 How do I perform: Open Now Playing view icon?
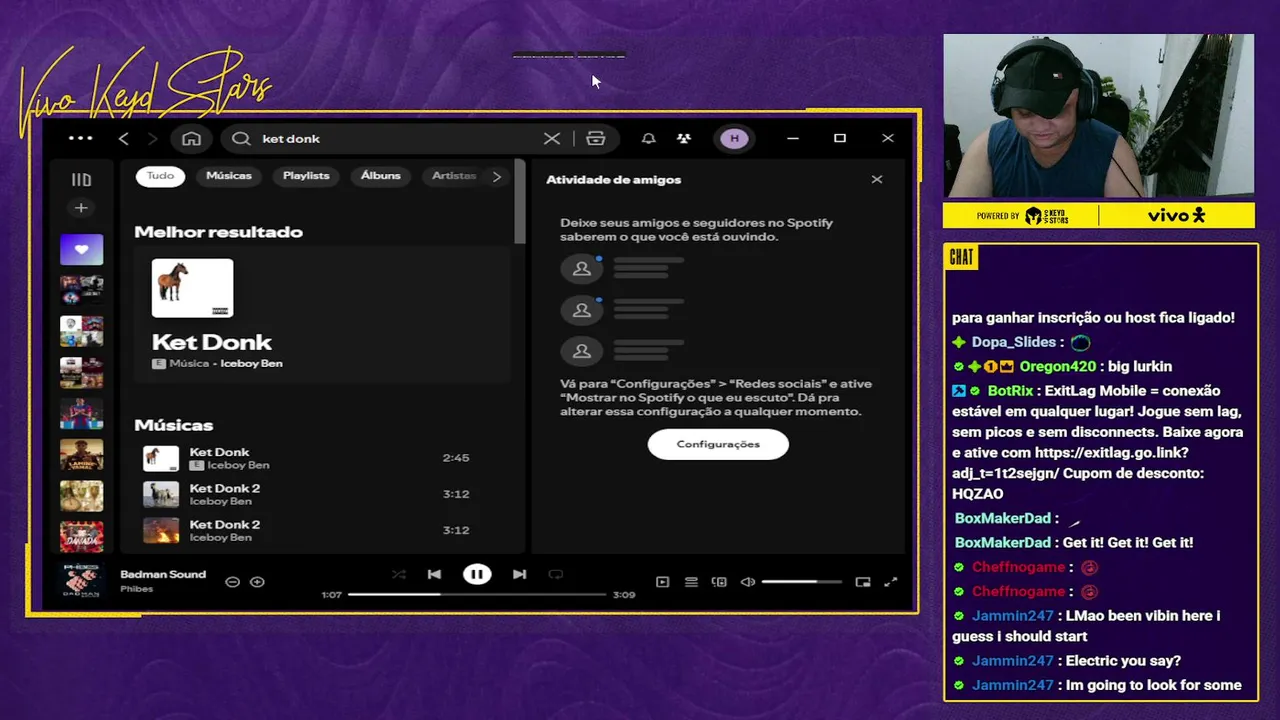click(x=662, y=582)
